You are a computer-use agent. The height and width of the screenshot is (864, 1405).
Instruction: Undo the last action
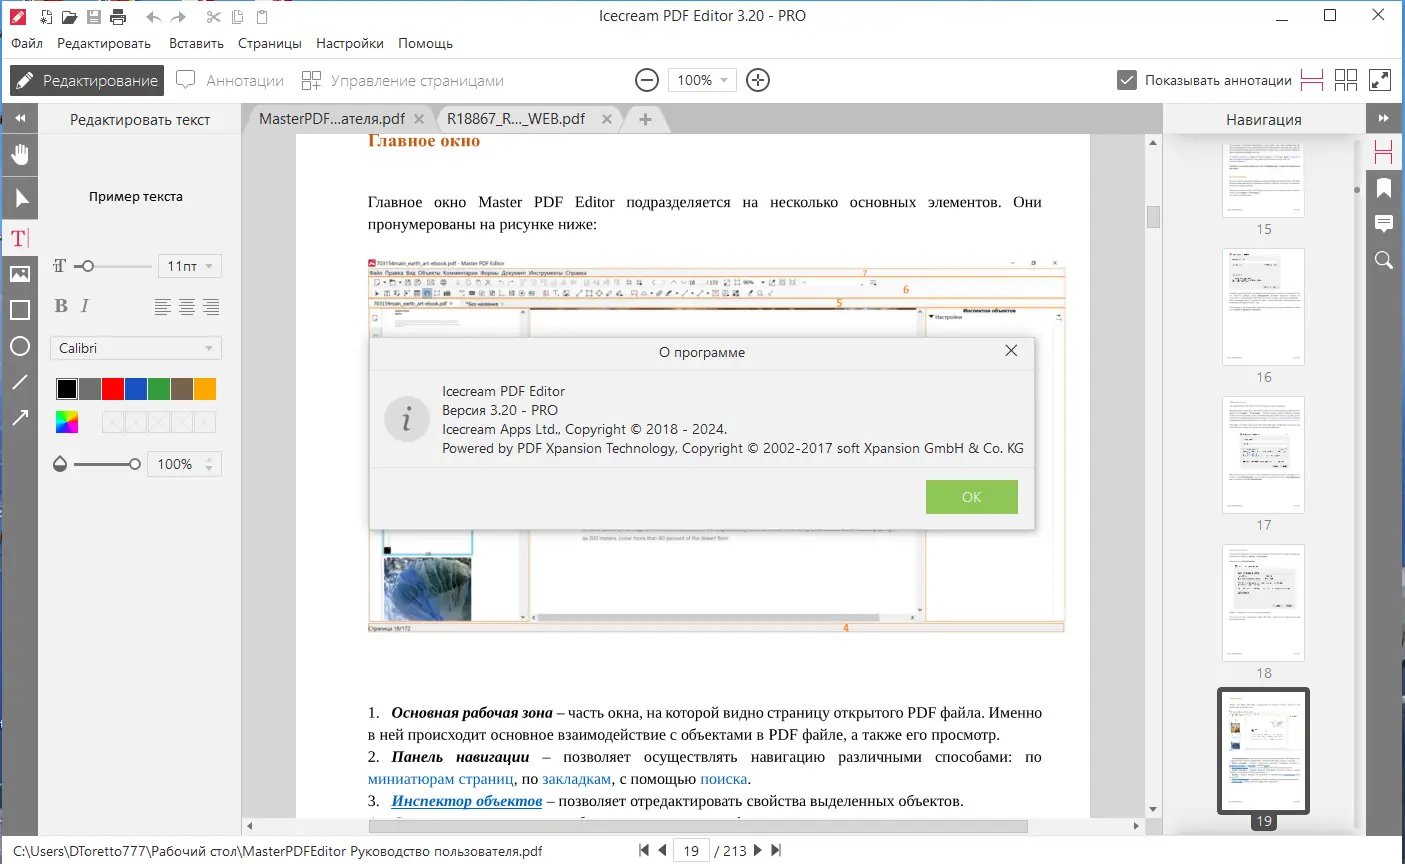153,17
